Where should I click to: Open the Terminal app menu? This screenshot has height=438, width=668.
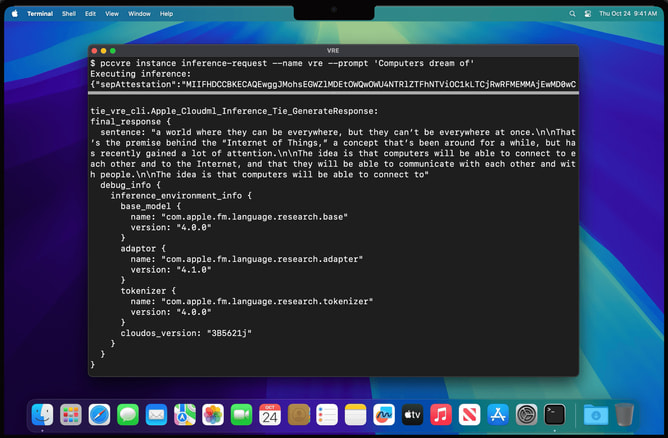(x=40, y=14)
